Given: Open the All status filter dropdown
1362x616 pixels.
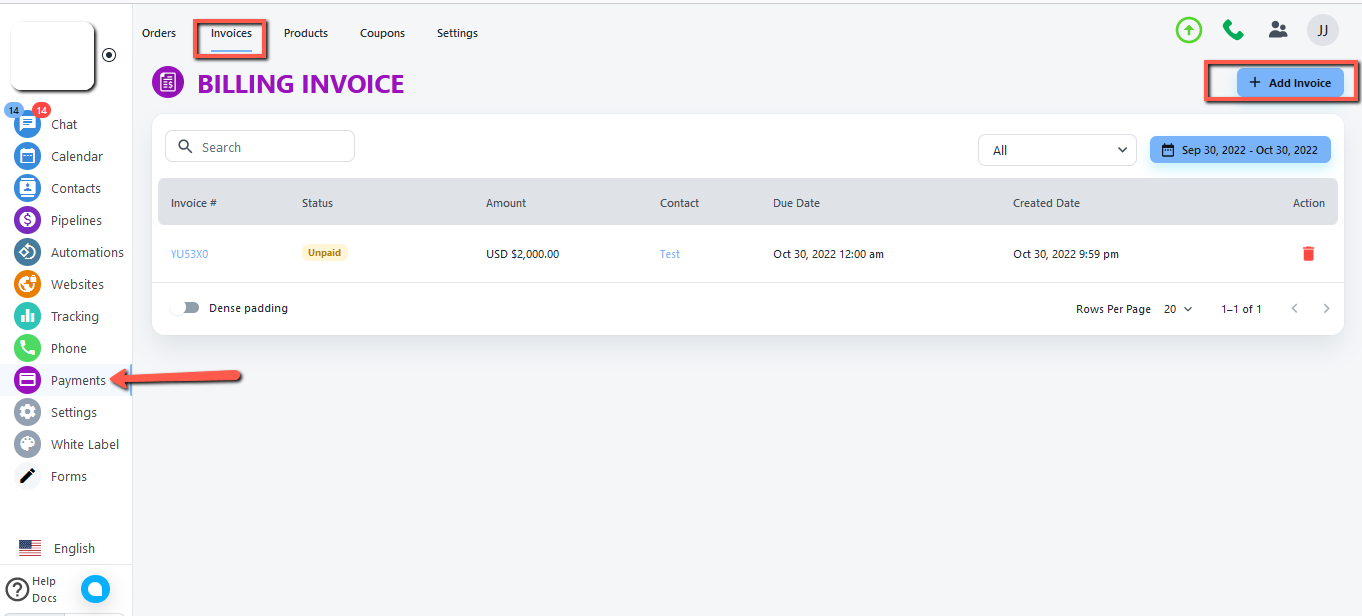Looking at the screenshot, I should click(1057, 150).
